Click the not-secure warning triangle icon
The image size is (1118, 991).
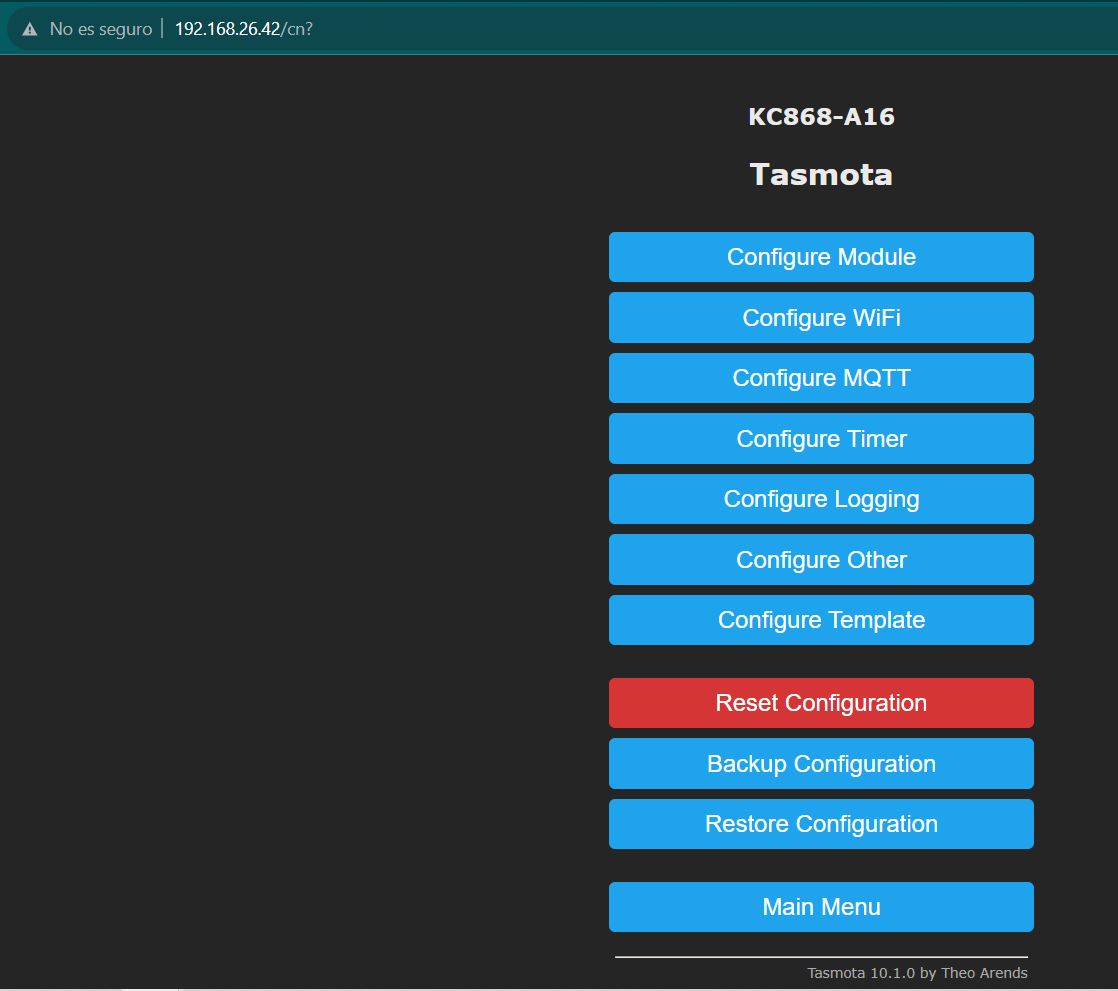pos(29,29)
